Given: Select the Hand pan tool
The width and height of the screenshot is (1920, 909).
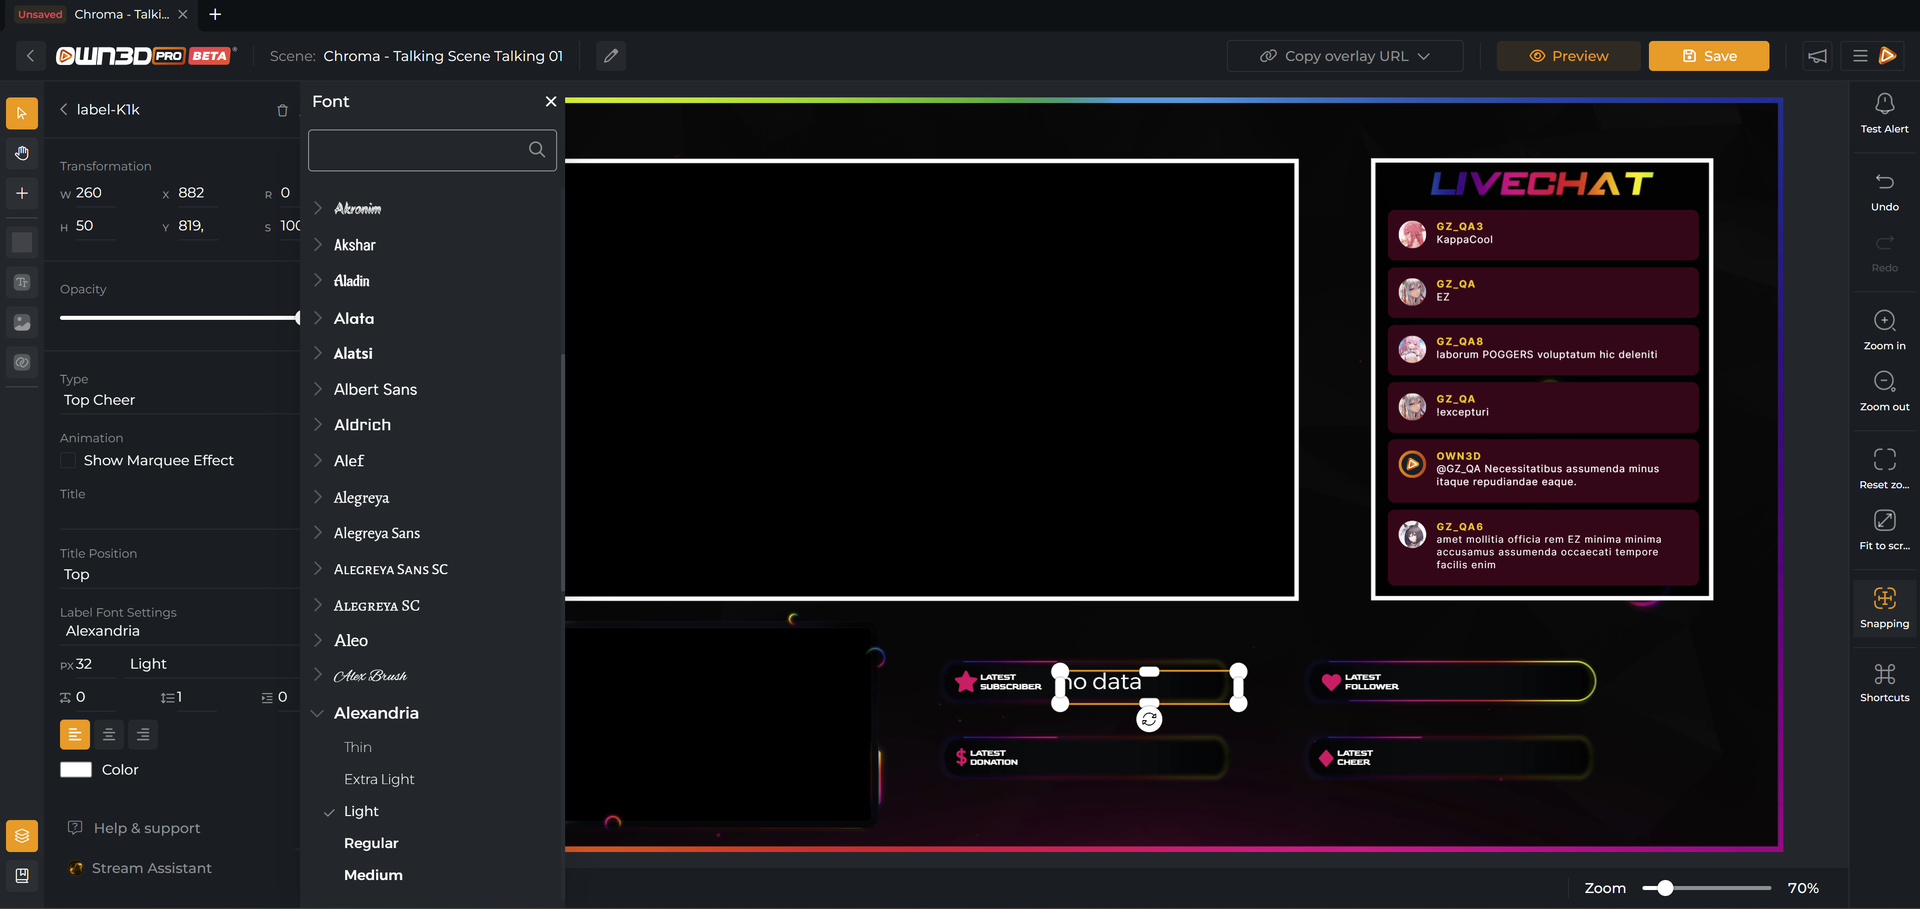Looking at the screenshot, I should point(22,153).
